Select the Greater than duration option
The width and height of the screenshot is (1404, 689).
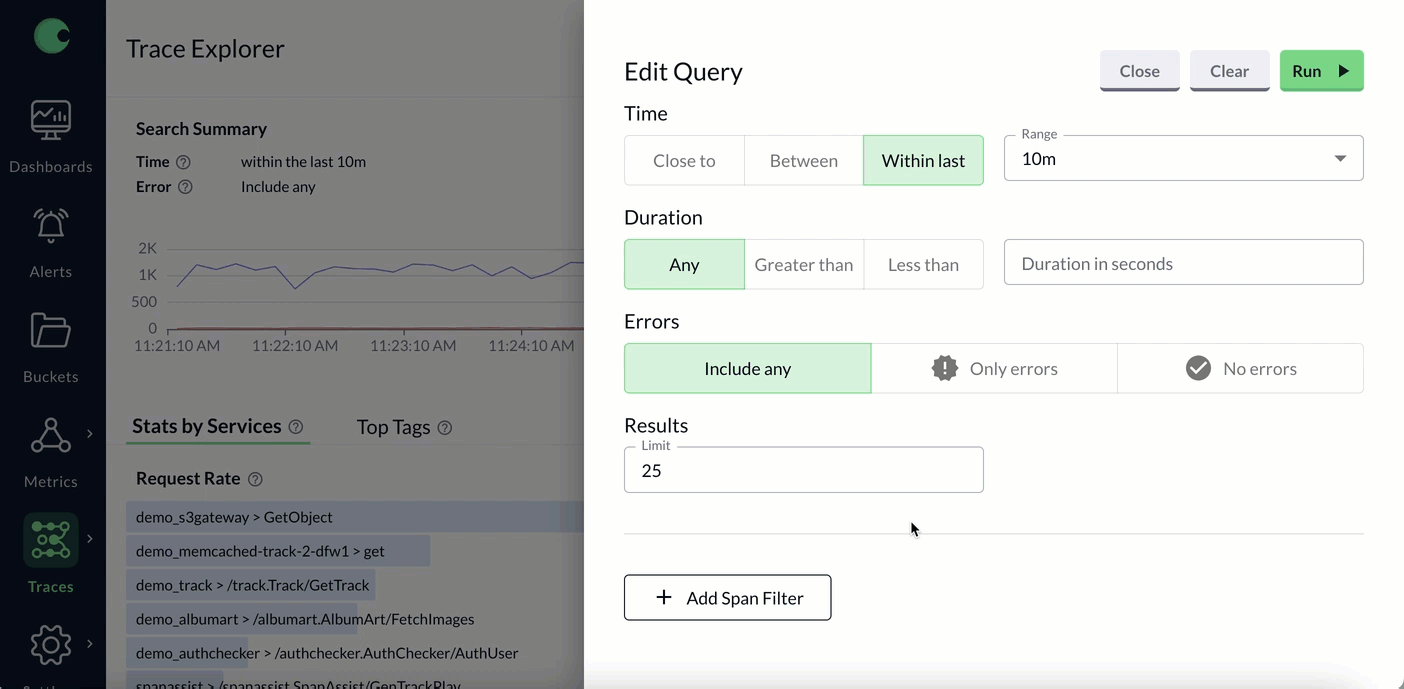(804, 264)
